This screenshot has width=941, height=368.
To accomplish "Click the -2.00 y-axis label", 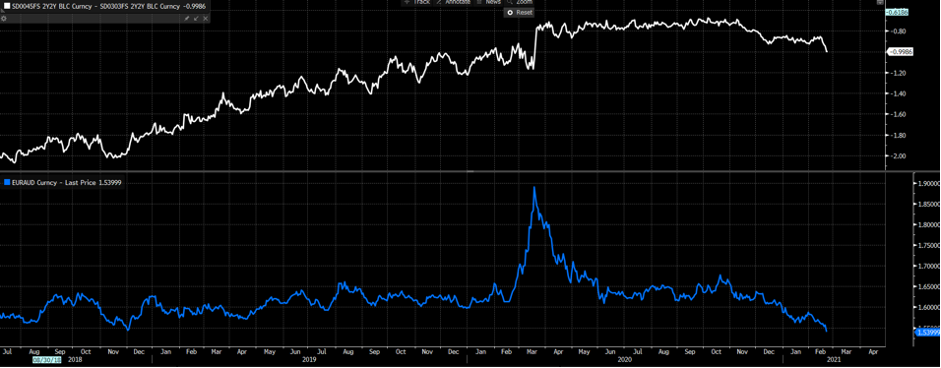I will (x=897, y=156).
